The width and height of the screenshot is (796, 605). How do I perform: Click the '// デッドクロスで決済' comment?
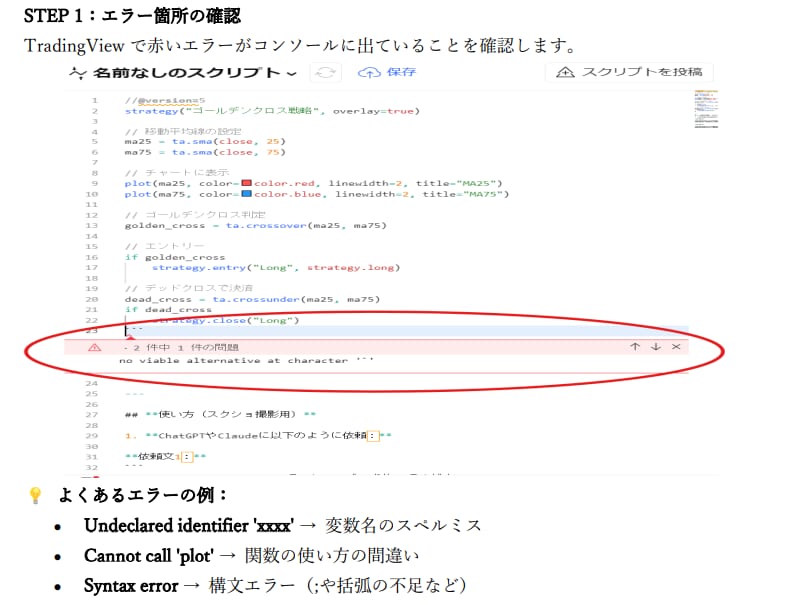(x=189, y=288)
